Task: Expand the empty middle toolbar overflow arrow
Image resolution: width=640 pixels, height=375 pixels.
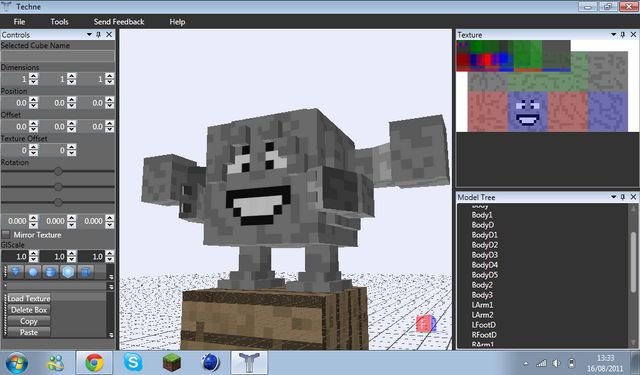Action: point(111,287)
